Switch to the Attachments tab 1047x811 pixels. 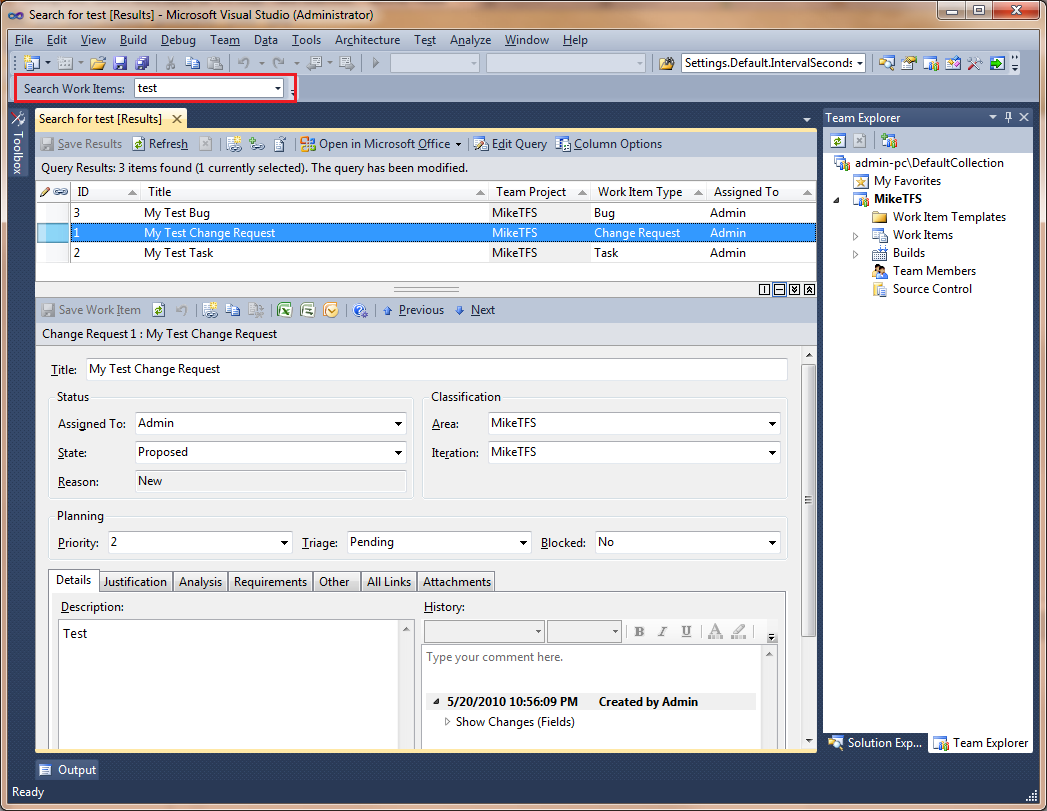point(457,581)
